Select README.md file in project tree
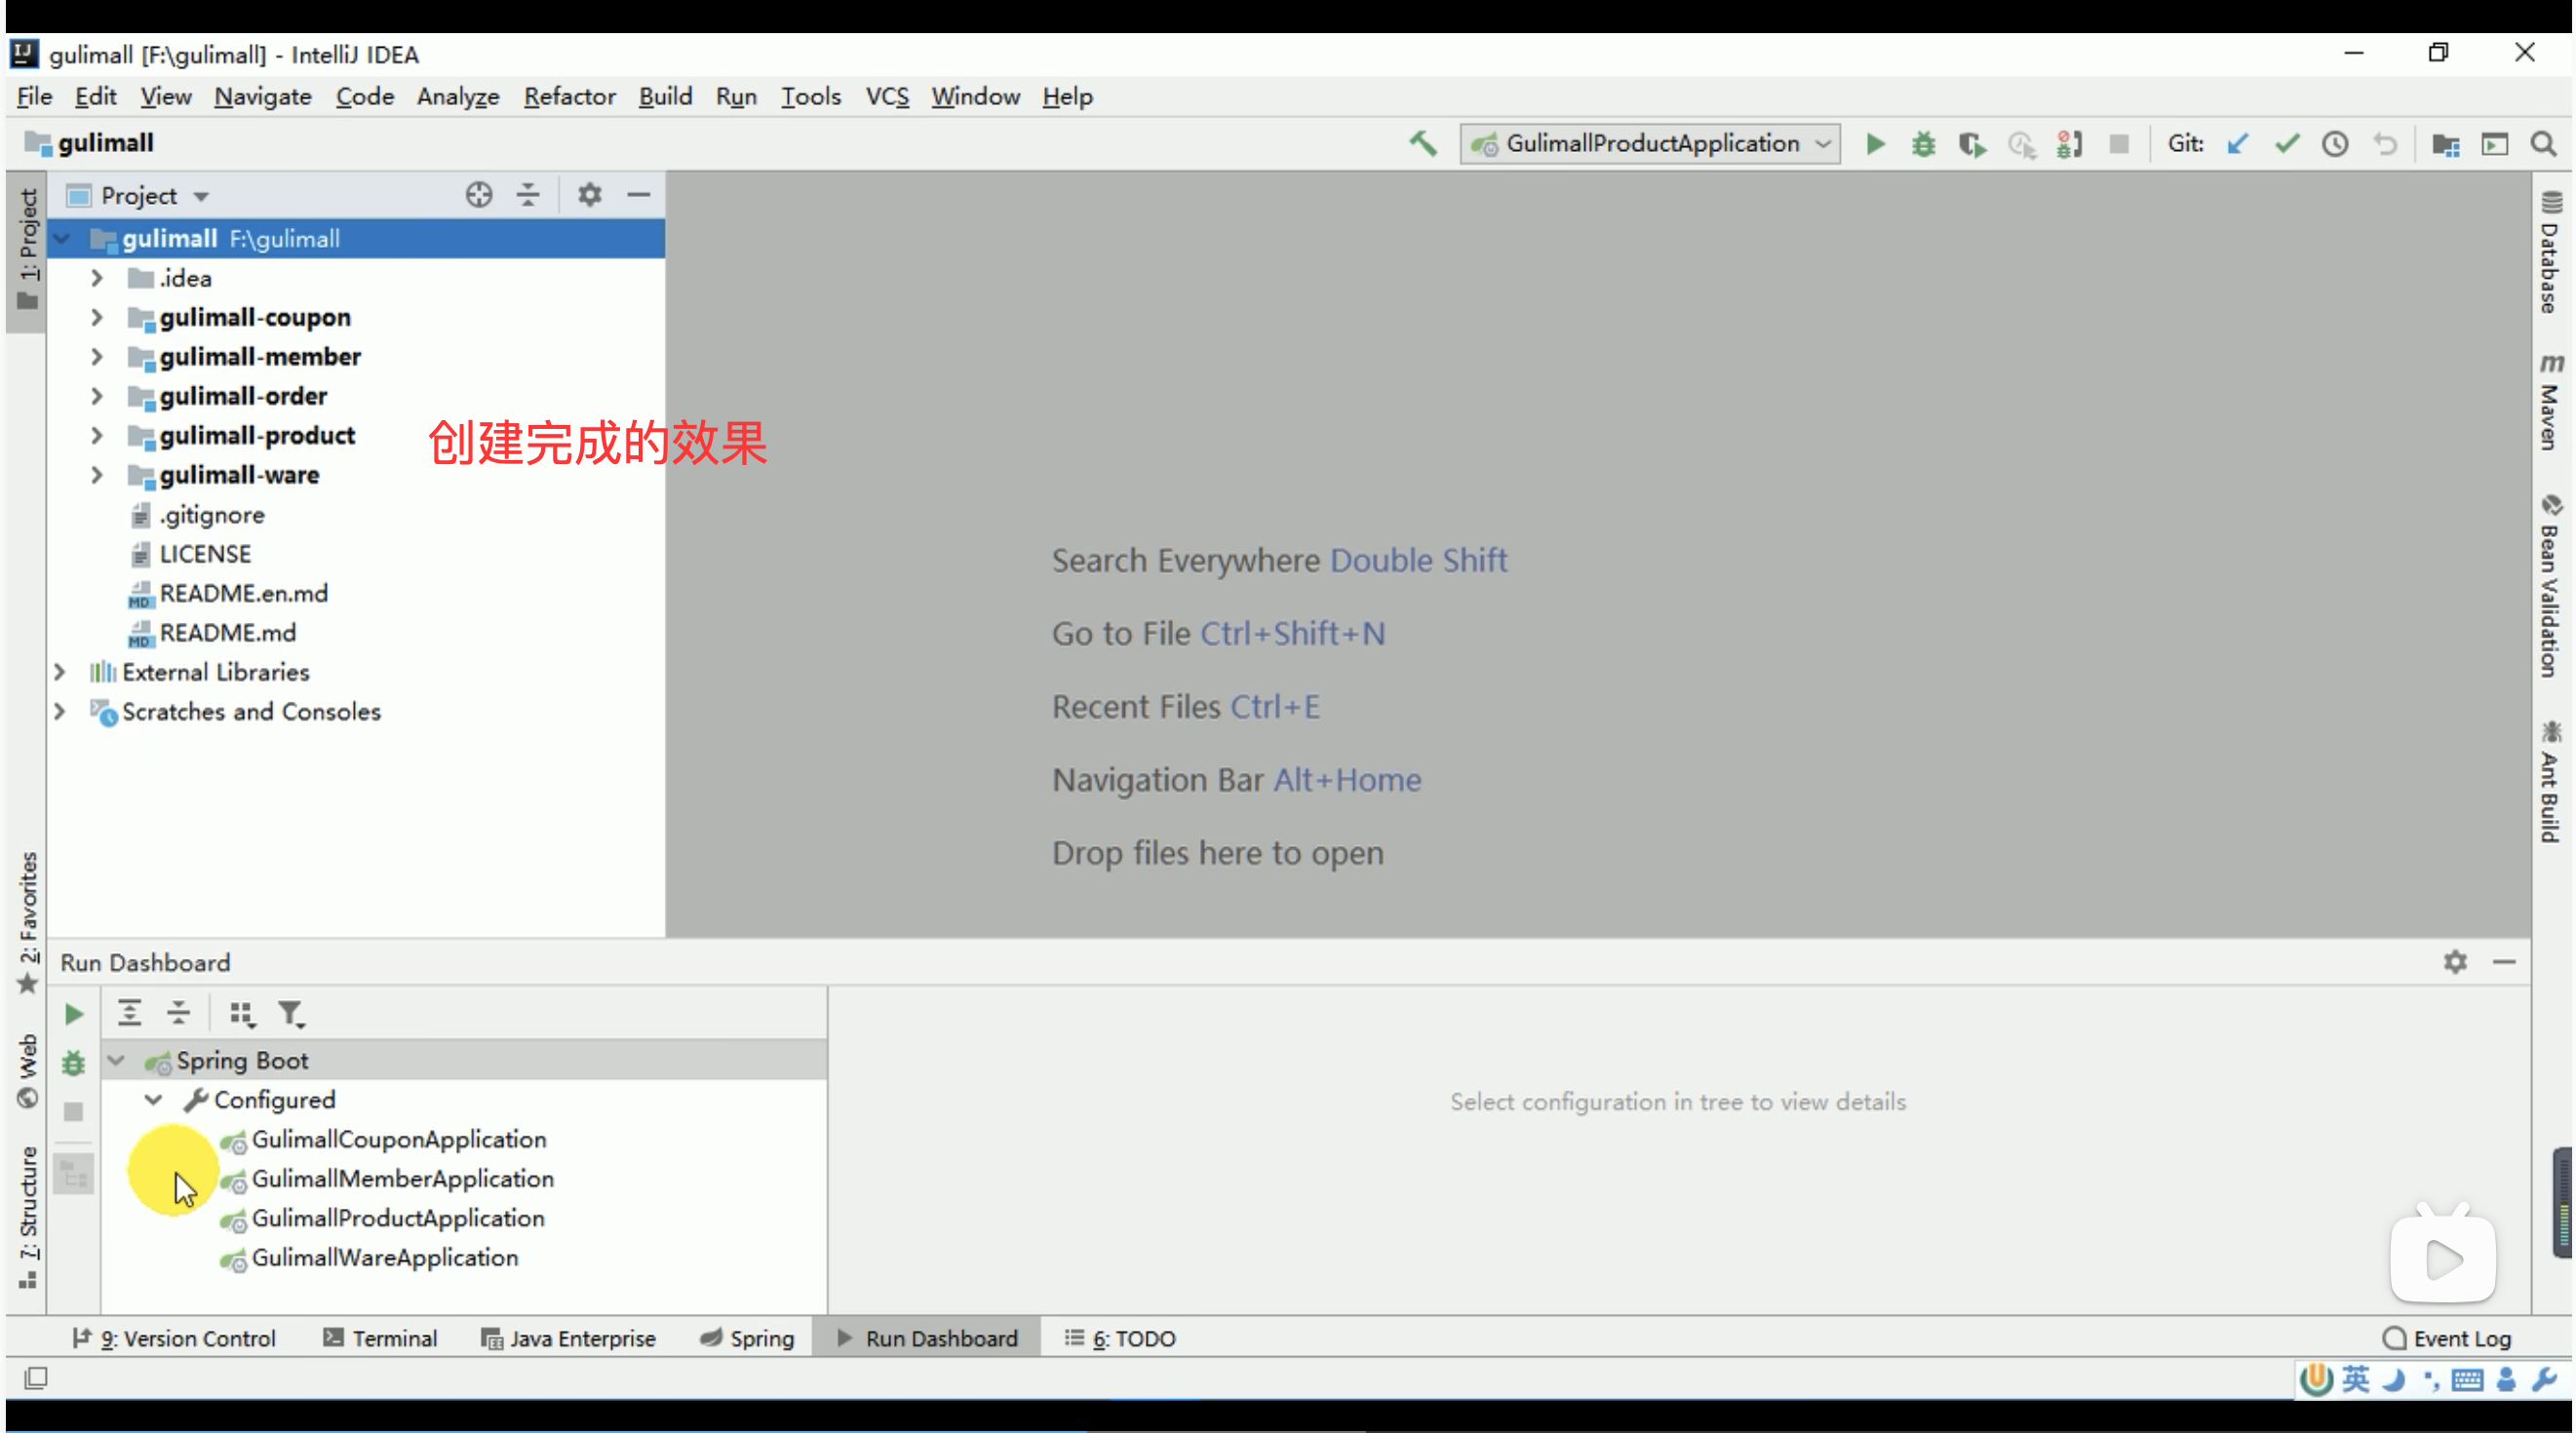 pyautogui.click(x=227, y=633)
